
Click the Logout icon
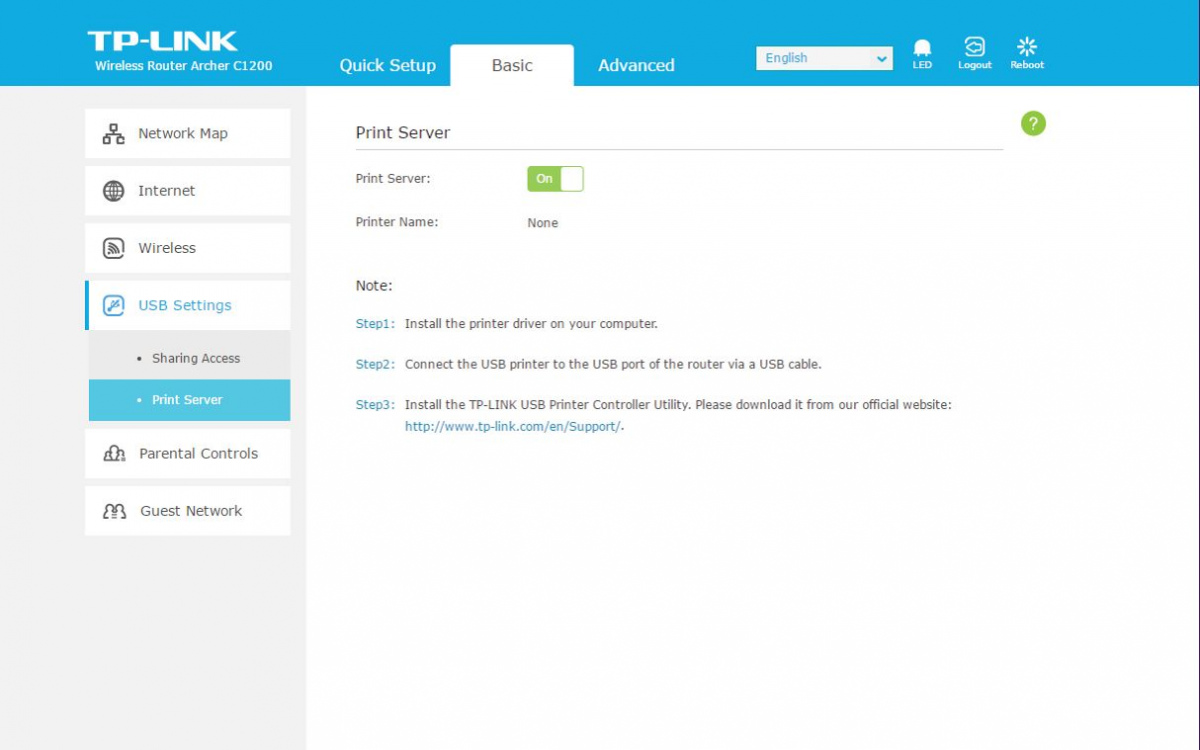[974, 47]
